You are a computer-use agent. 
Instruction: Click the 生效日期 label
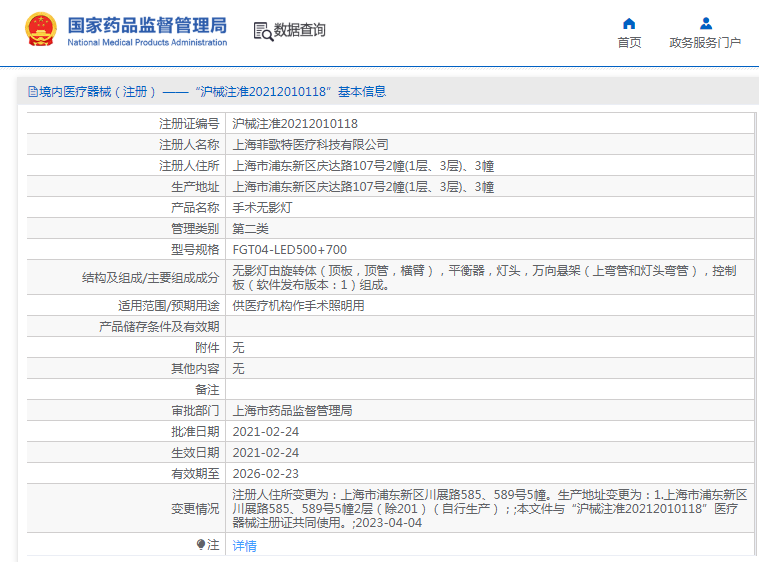coord(195,453)
